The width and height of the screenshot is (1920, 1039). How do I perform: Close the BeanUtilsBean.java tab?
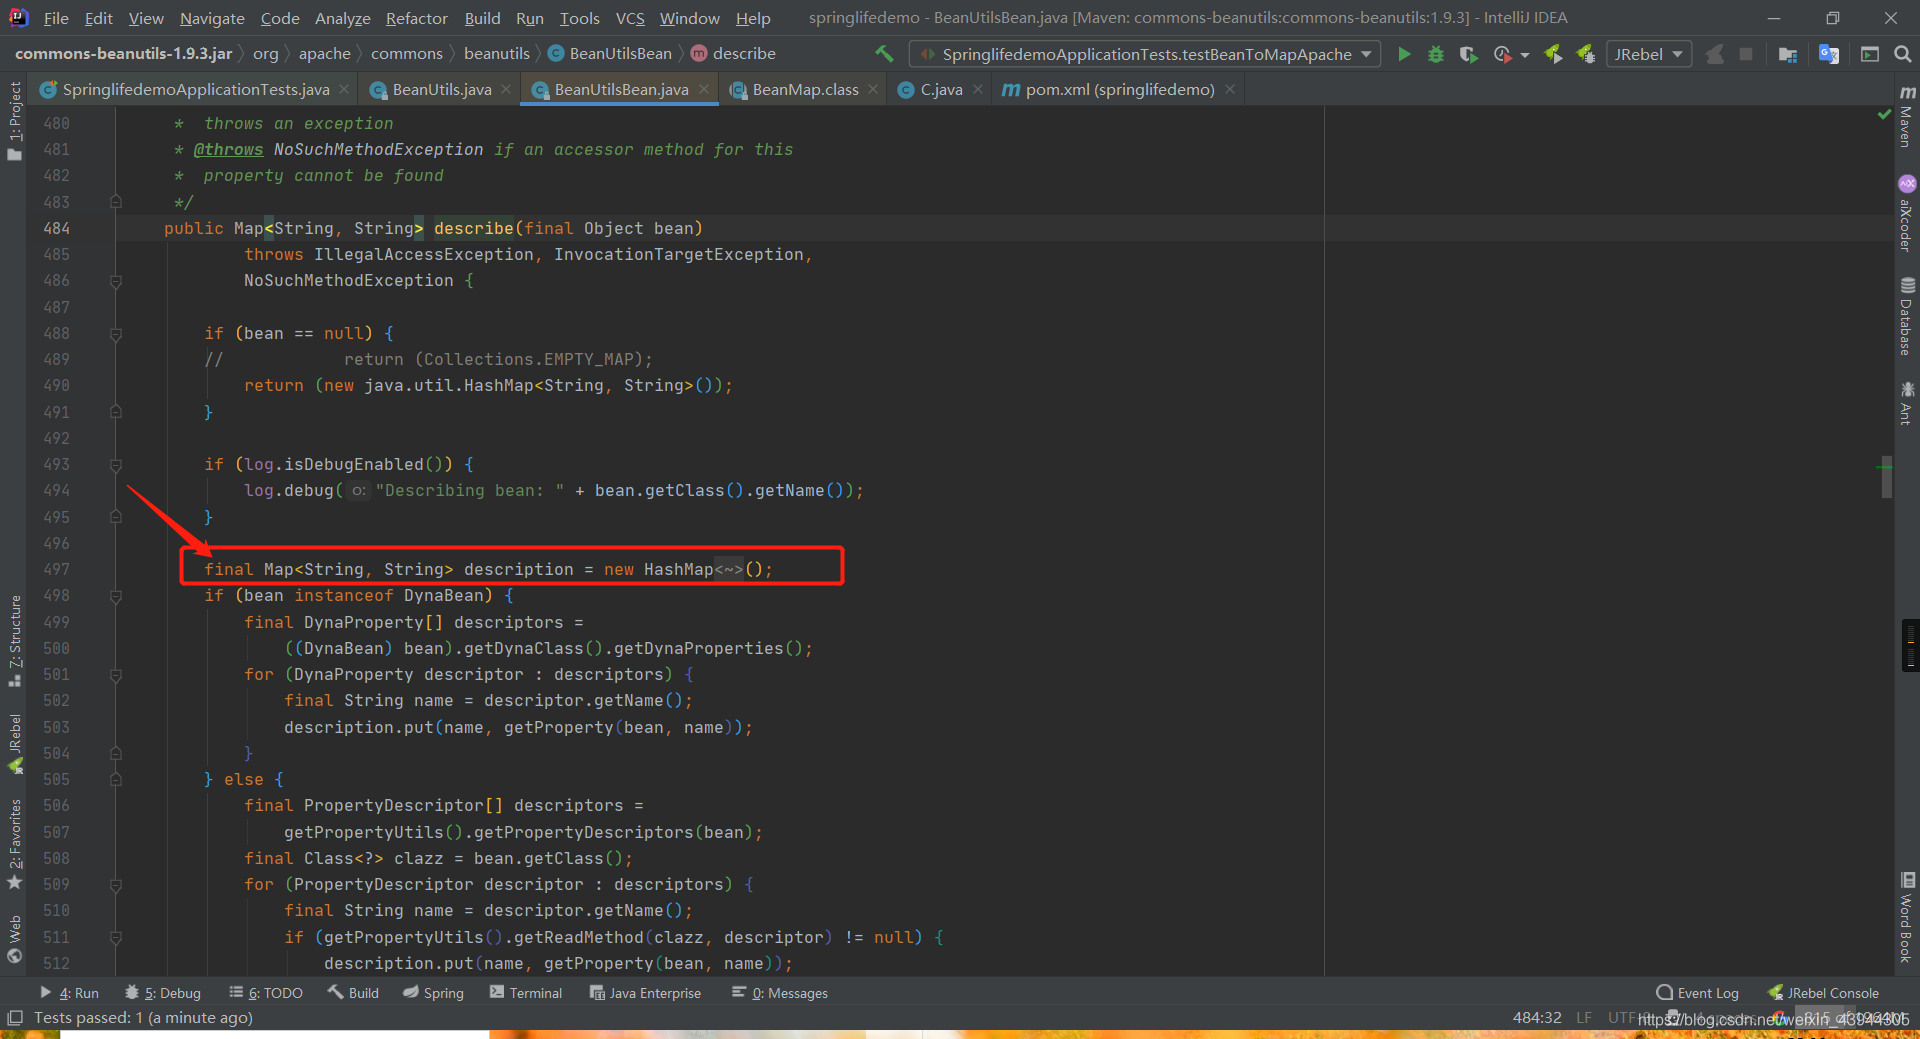pos(704,90)
